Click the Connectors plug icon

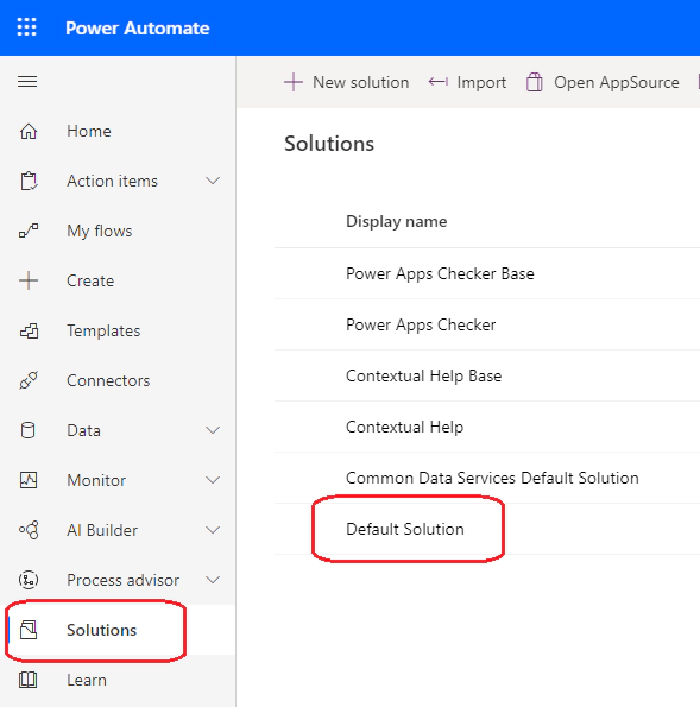pyautogui.click(x=29, y=381)
